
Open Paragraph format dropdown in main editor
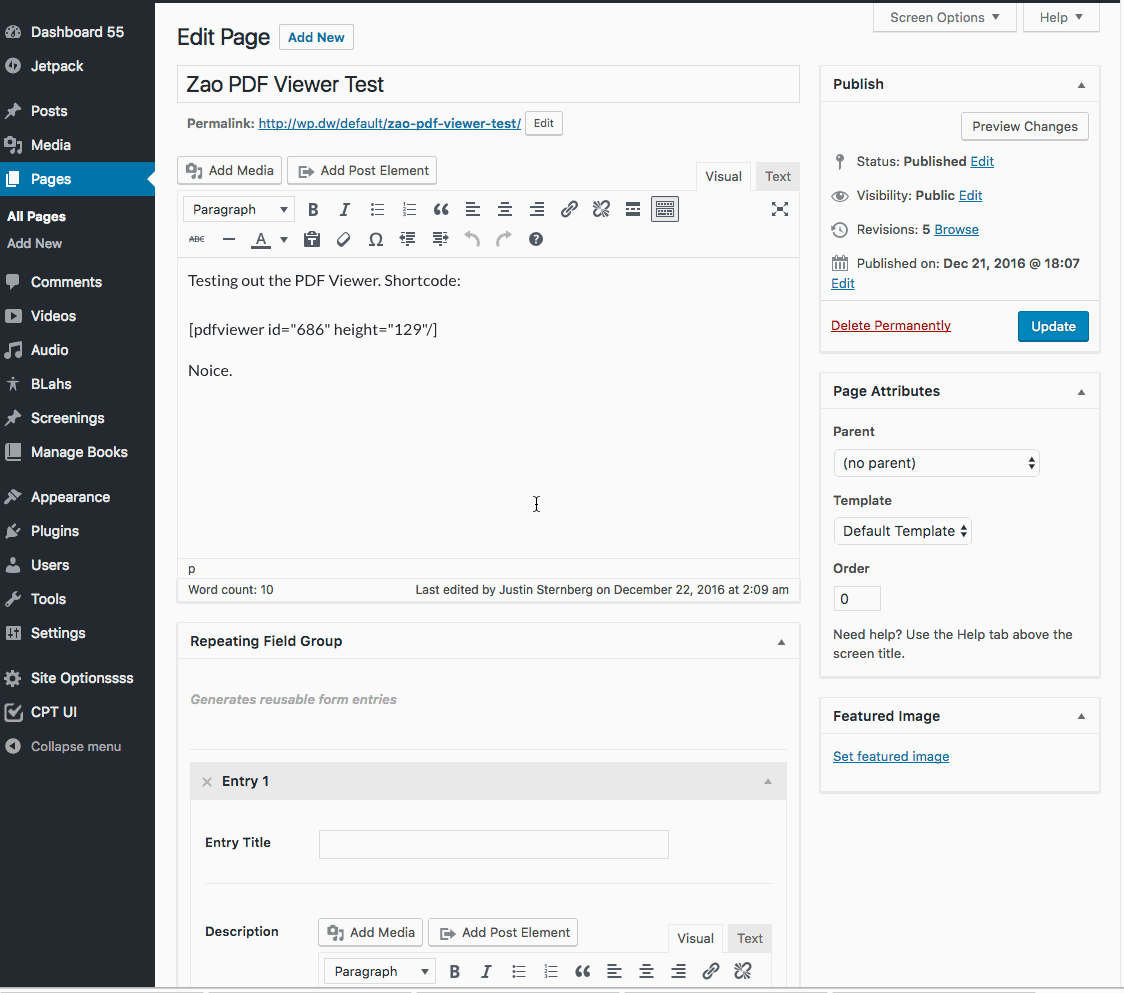point(239,209)
